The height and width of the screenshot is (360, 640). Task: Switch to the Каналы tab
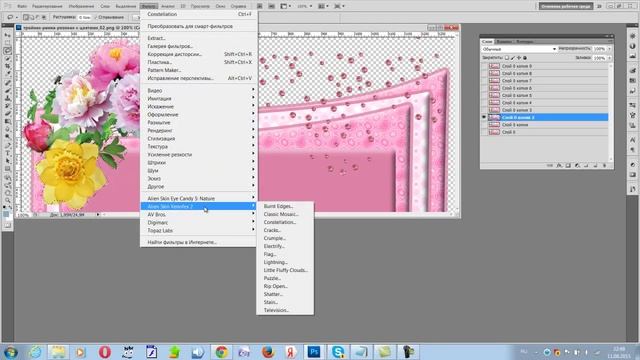coord(504,42)
